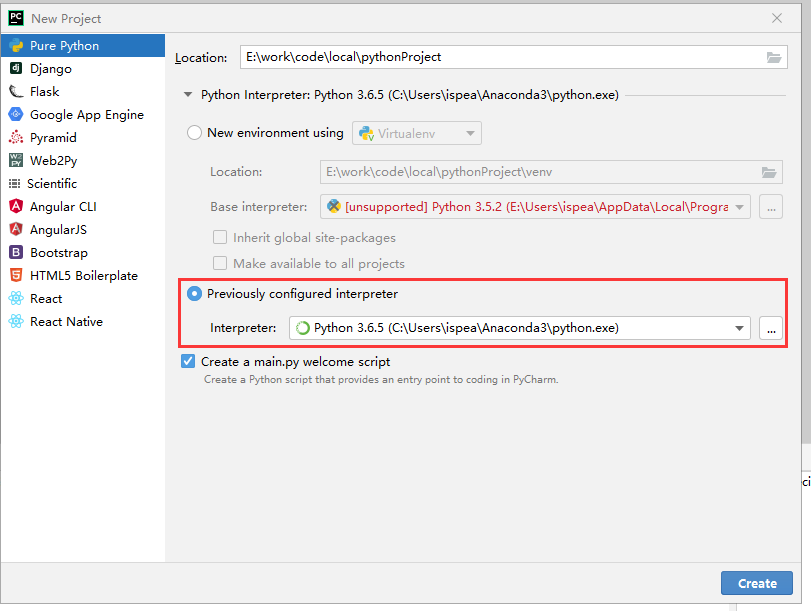Browse venv location with the folder icon
The image size is (811, 611).
(x=769, y=172)
